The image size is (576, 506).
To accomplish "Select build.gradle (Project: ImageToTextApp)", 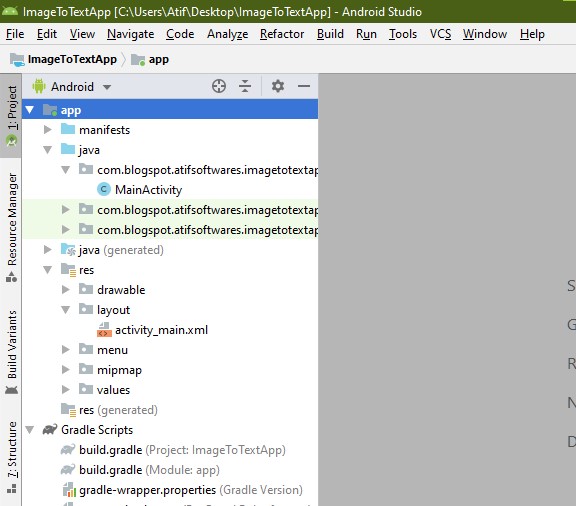I will pos(182,450).
